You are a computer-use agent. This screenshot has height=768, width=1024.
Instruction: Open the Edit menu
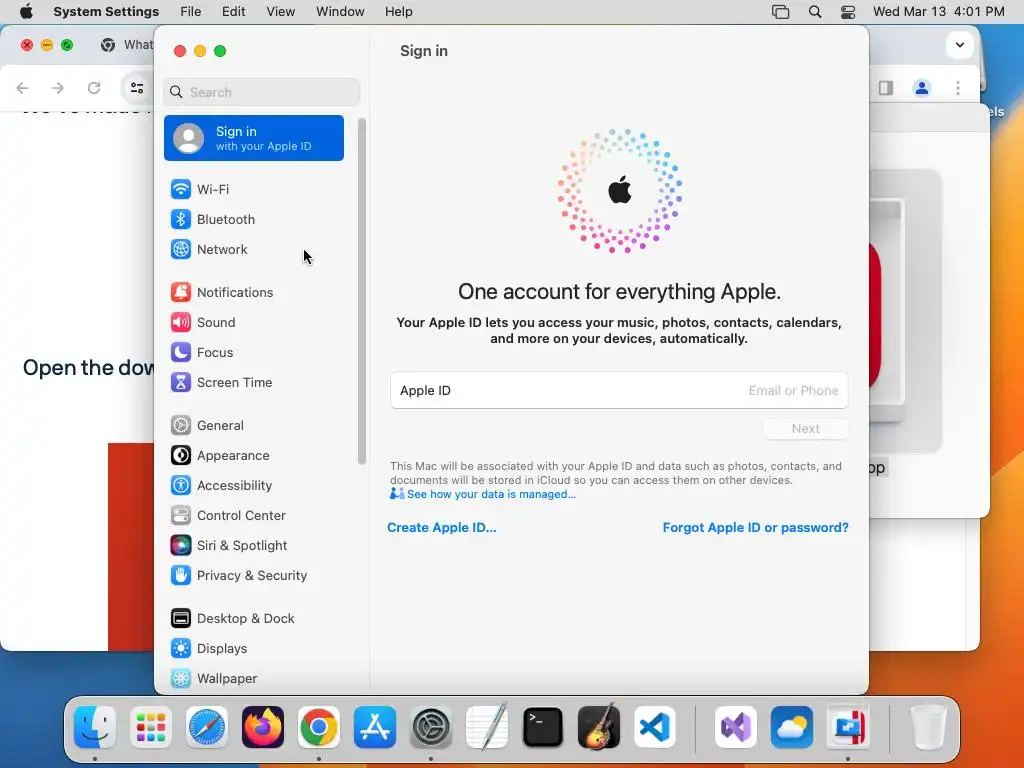coord(234,12)
